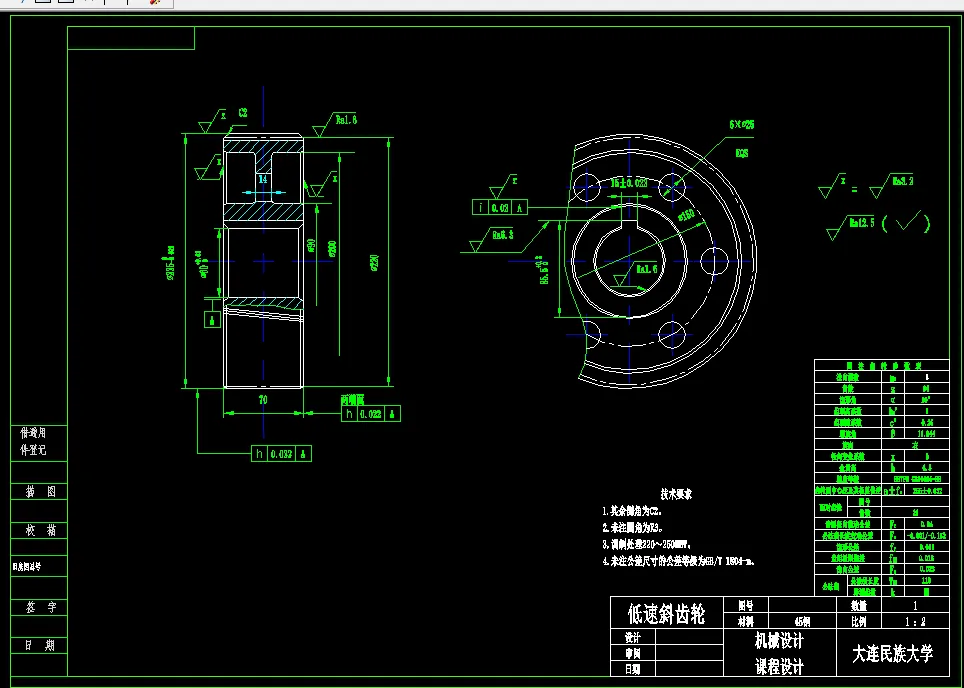Image resolution: width=964 pixels, height=688 pixels.
Task: Select the ø200 diameter dimension
Action: coord(332,249)
